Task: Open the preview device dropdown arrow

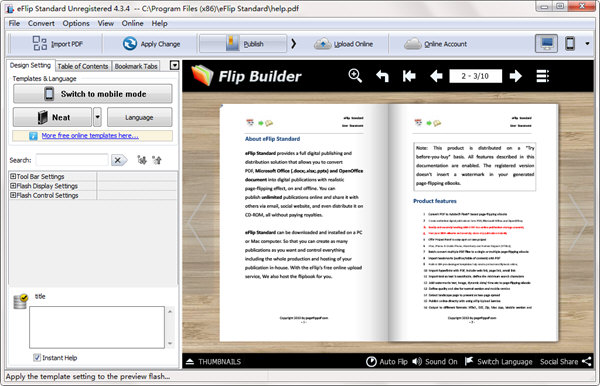Action: point(587,44)
